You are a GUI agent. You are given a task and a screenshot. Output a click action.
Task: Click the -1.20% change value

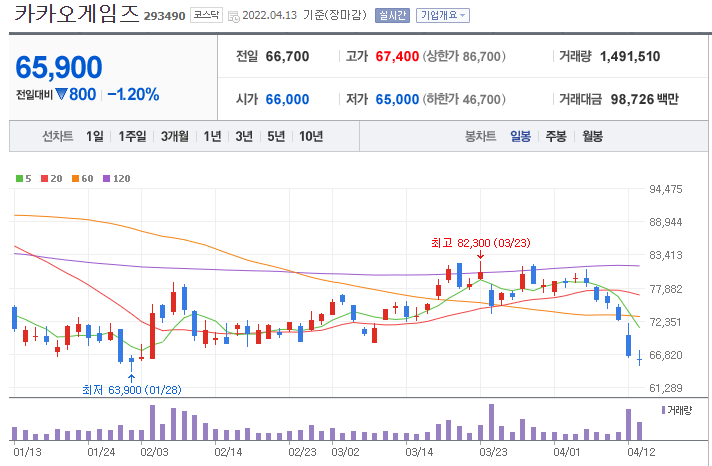(x=133, y=94)
